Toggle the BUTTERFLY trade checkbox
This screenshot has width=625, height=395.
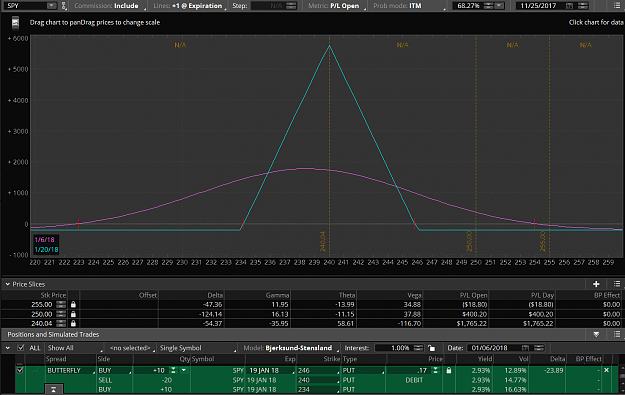pos(20,370)
